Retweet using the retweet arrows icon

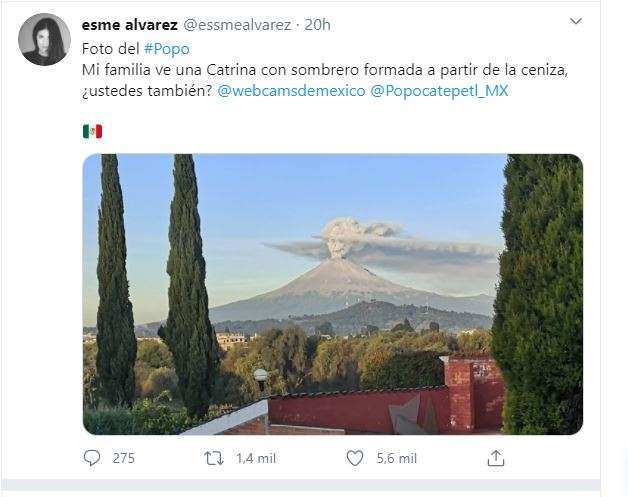click(x=214, y=458)
